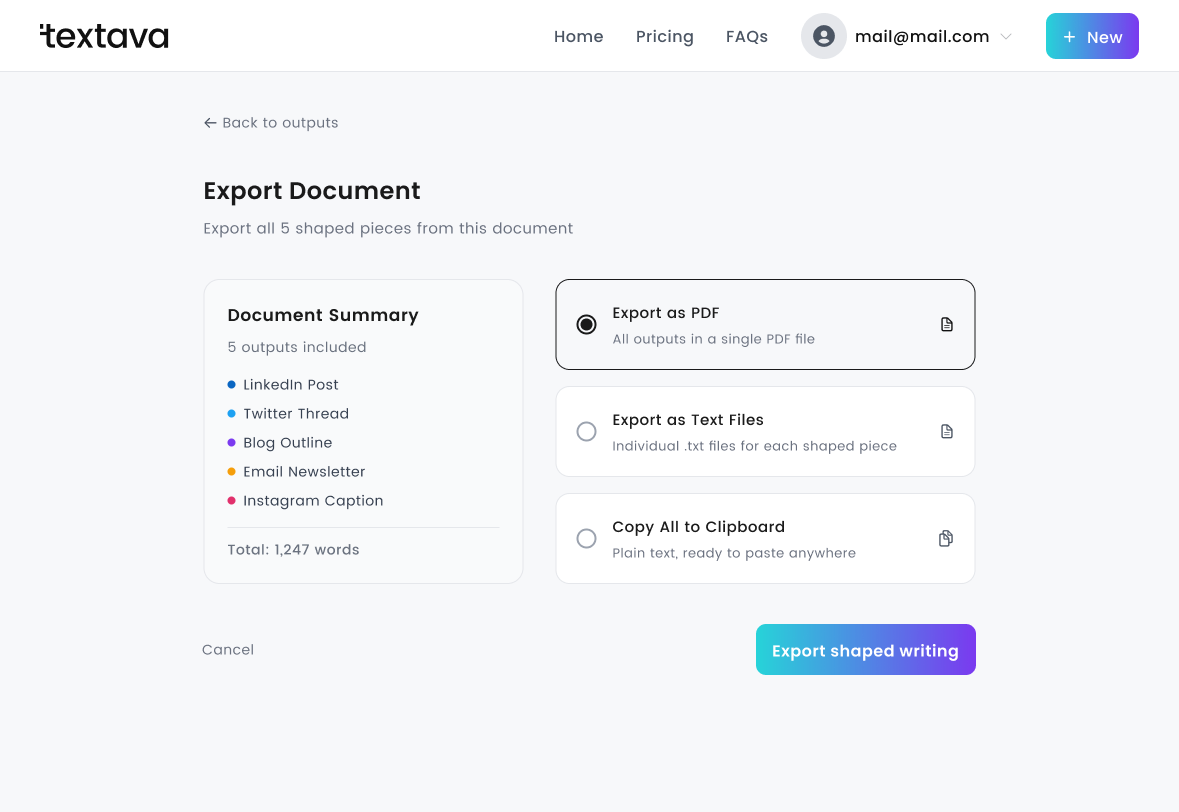The height and width of the screenshot is (812, 1179).
Task: Click 'Export all 5 shaped pieces' subtitle
Action: (x=388, y=229)
